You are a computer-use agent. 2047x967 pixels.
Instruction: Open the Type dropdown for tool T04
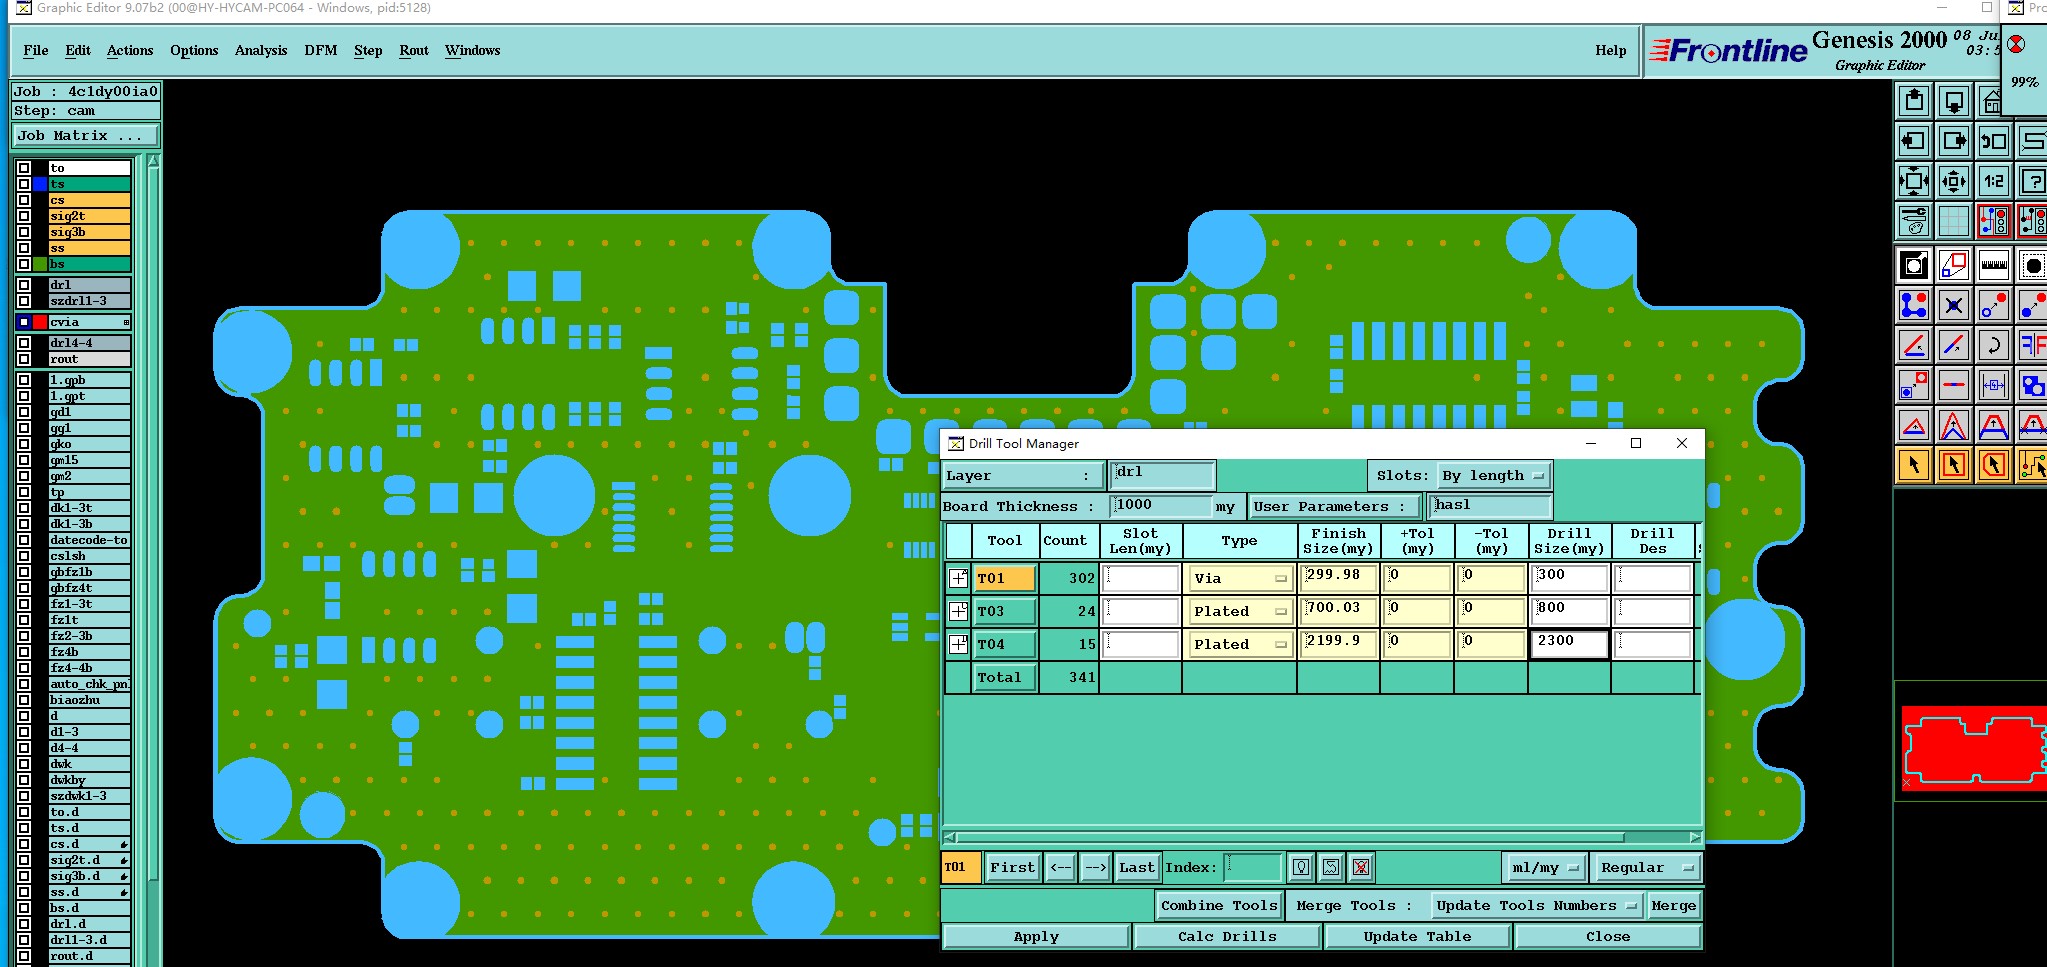1240,644
